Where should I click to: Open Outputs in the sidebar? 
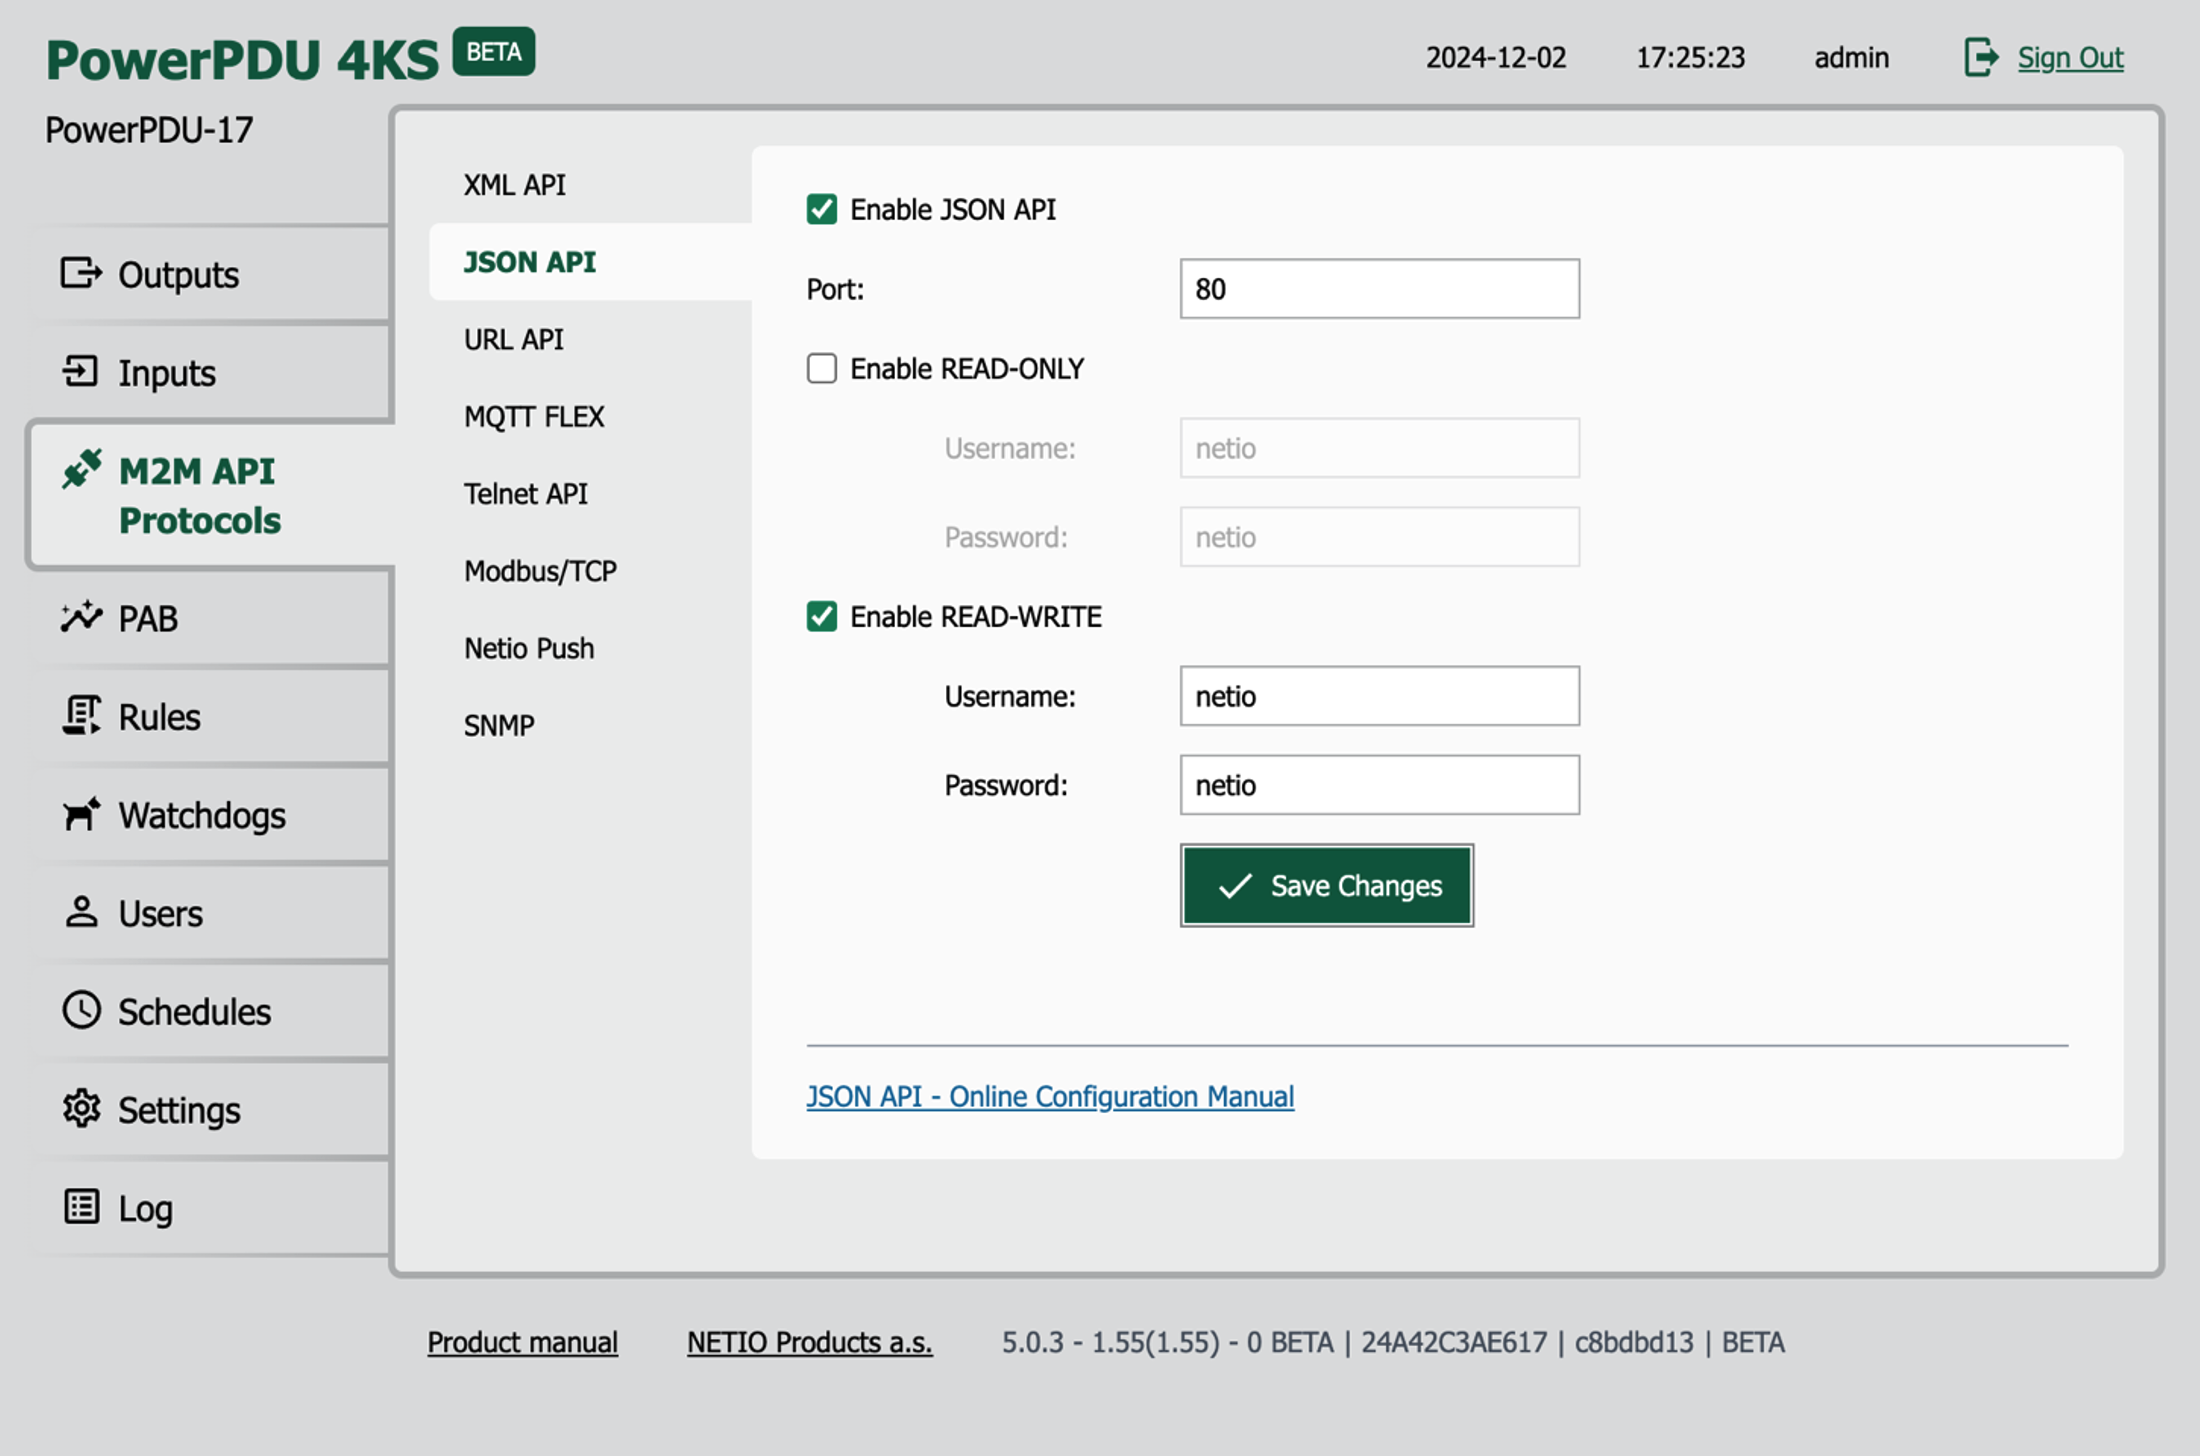210,274
